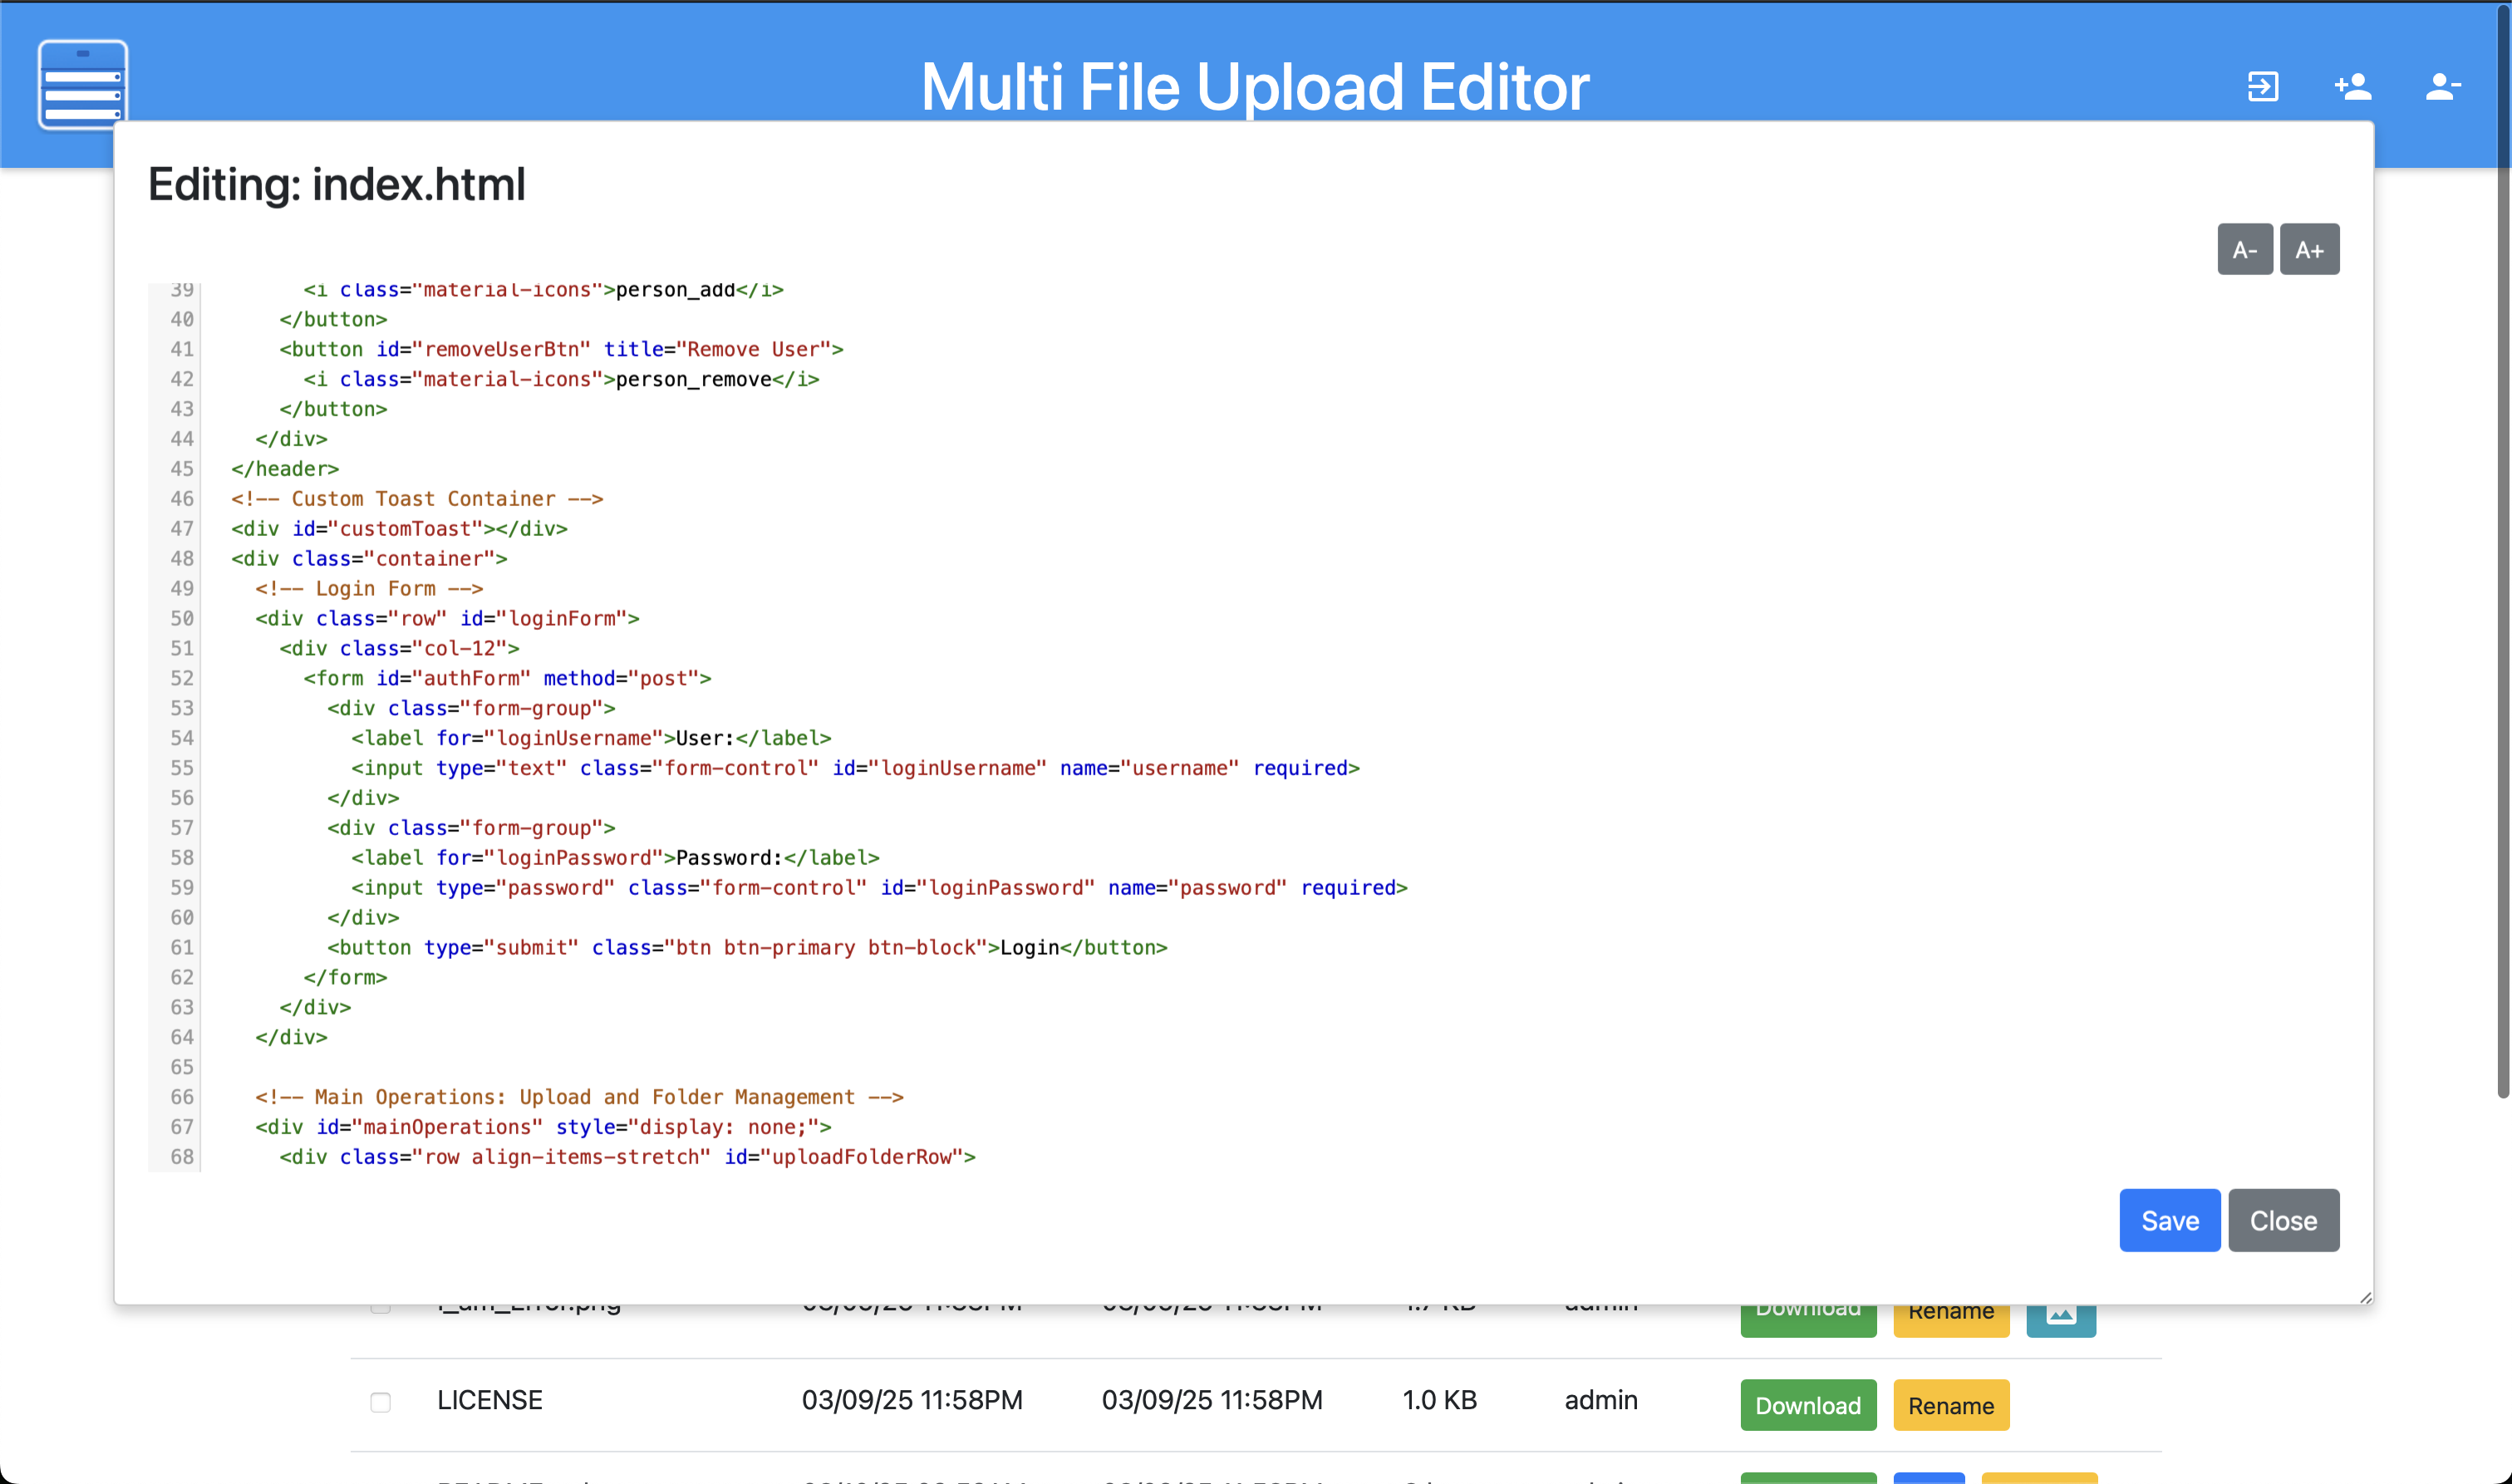The width and height of the screenshot is (2512, 1484).
Task: Click the Custom Toast Container comment line
Action: (x=417, y=498)
